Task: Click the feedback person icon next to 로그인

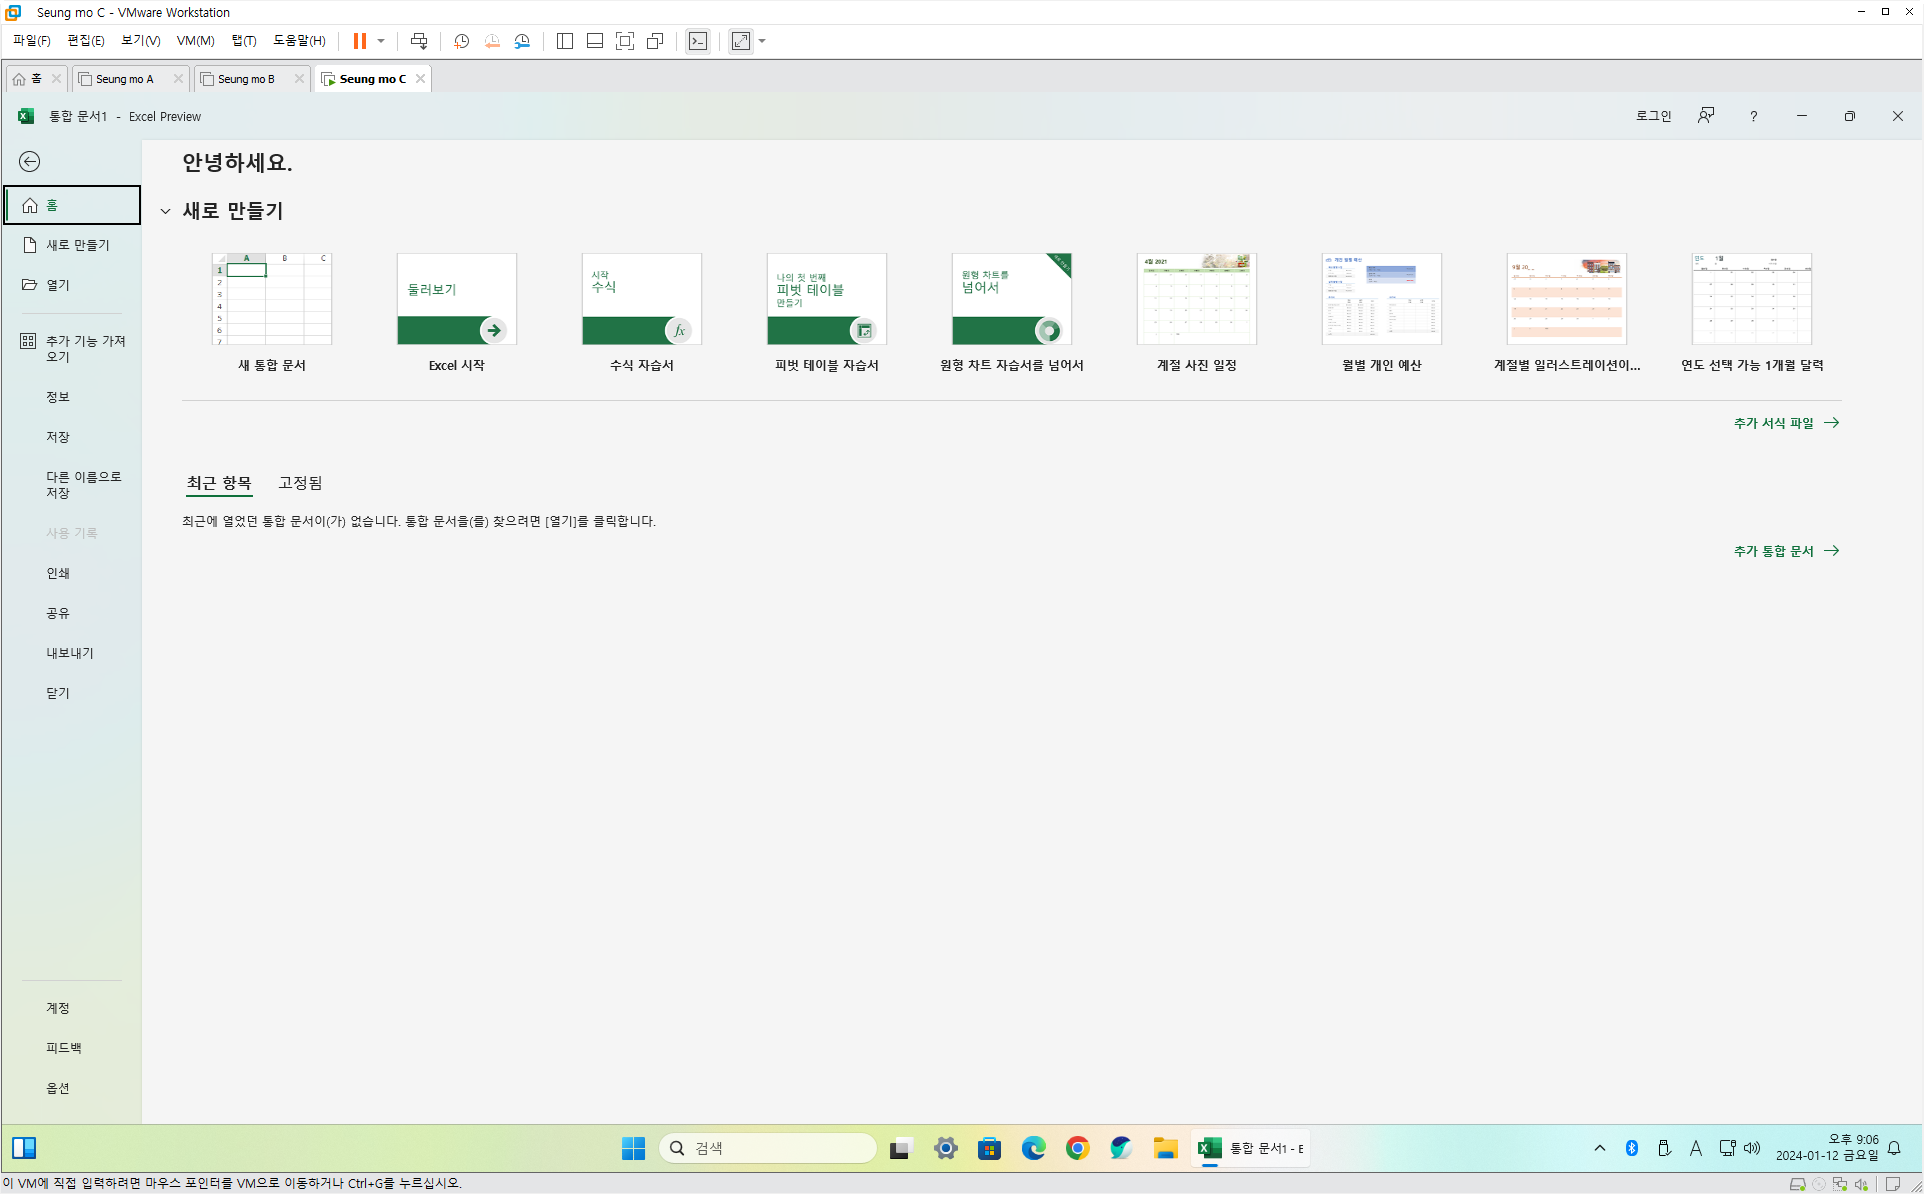Action: [1706, 116]
